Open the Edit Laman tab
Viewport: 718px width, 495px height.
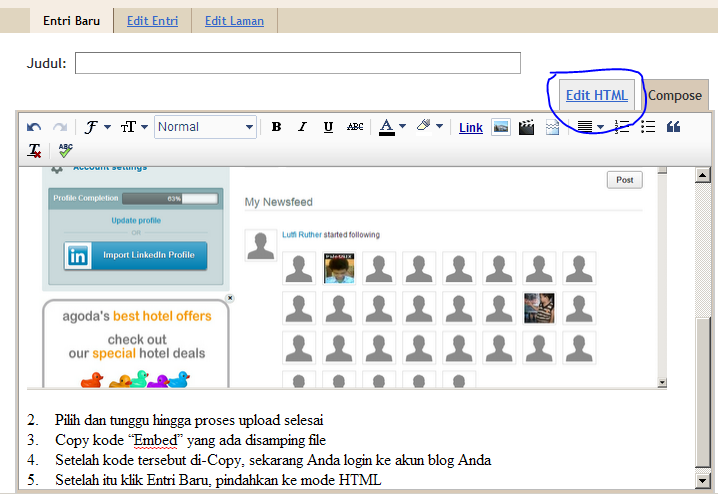click(234, 21)
